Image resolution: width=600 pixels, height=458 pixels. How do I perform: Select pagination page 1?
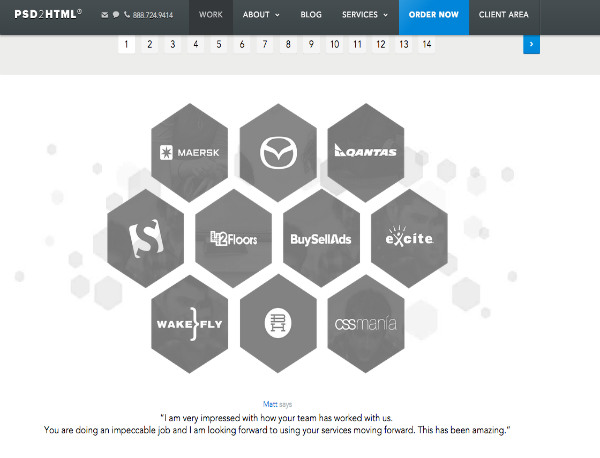click(x=126, y=44)
